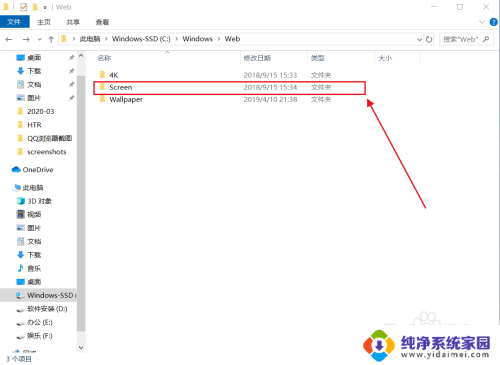Viewport: 500px width, 365px height.
Task: Expand the address bar history dropdown
Action: pyautogui.click(x=419, y=39)
